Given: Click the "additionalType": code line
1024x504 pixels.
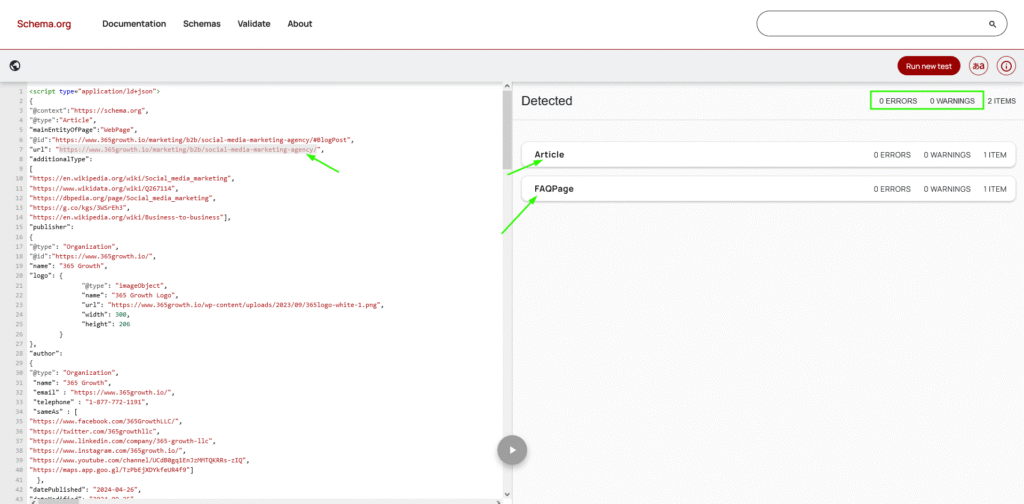Looking at the screenshot, I should click(x=61, y=159).
